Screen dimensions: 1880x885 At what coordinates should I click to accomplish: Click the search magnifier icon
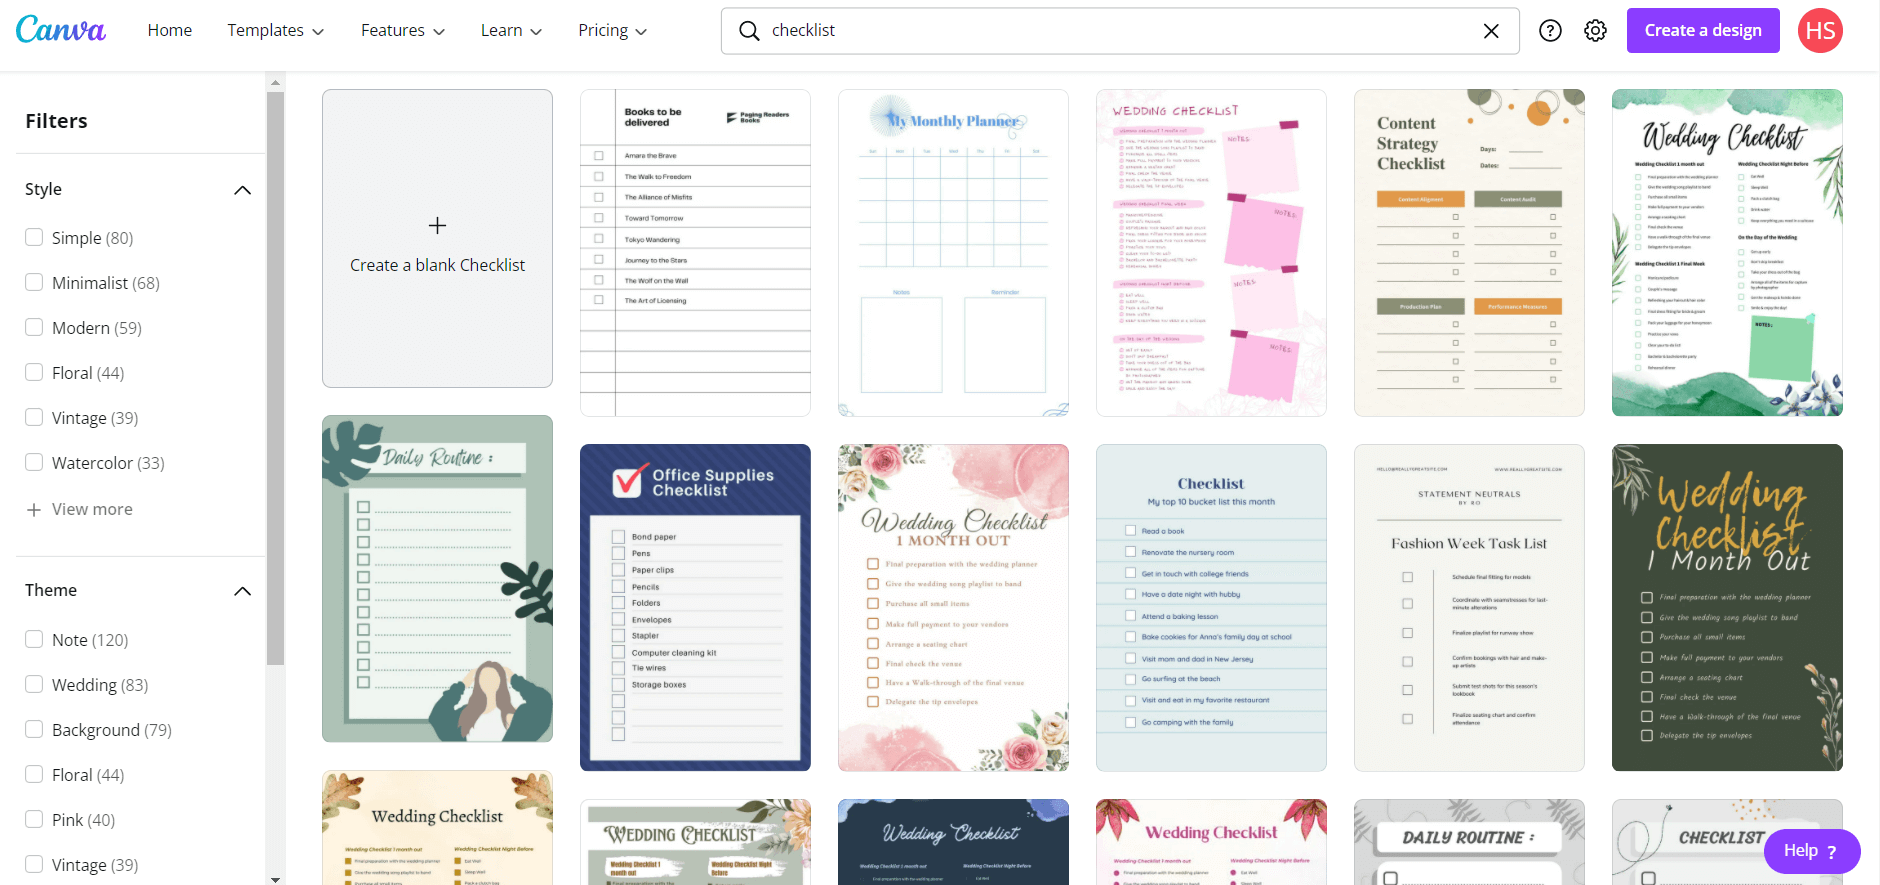click(x=749, y=31)
